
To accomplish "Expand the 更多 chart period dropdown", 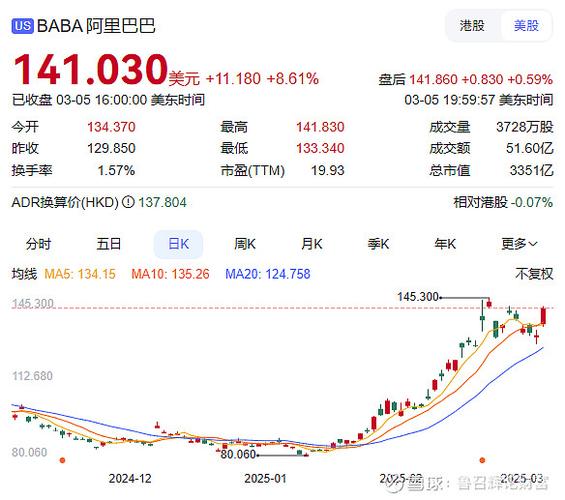I will [x=519, y=244].
